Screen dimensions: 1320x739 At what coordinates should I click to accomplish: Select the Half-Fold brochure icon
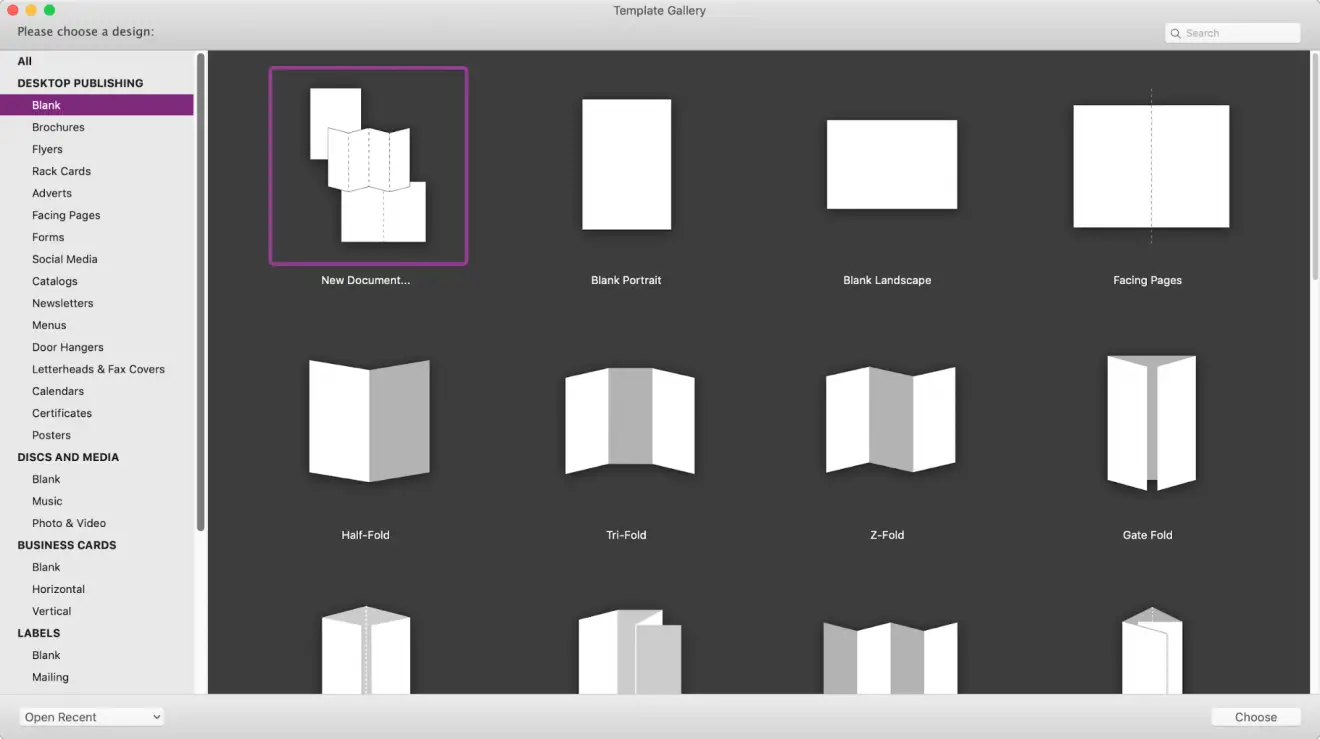(x=369, y=421)
